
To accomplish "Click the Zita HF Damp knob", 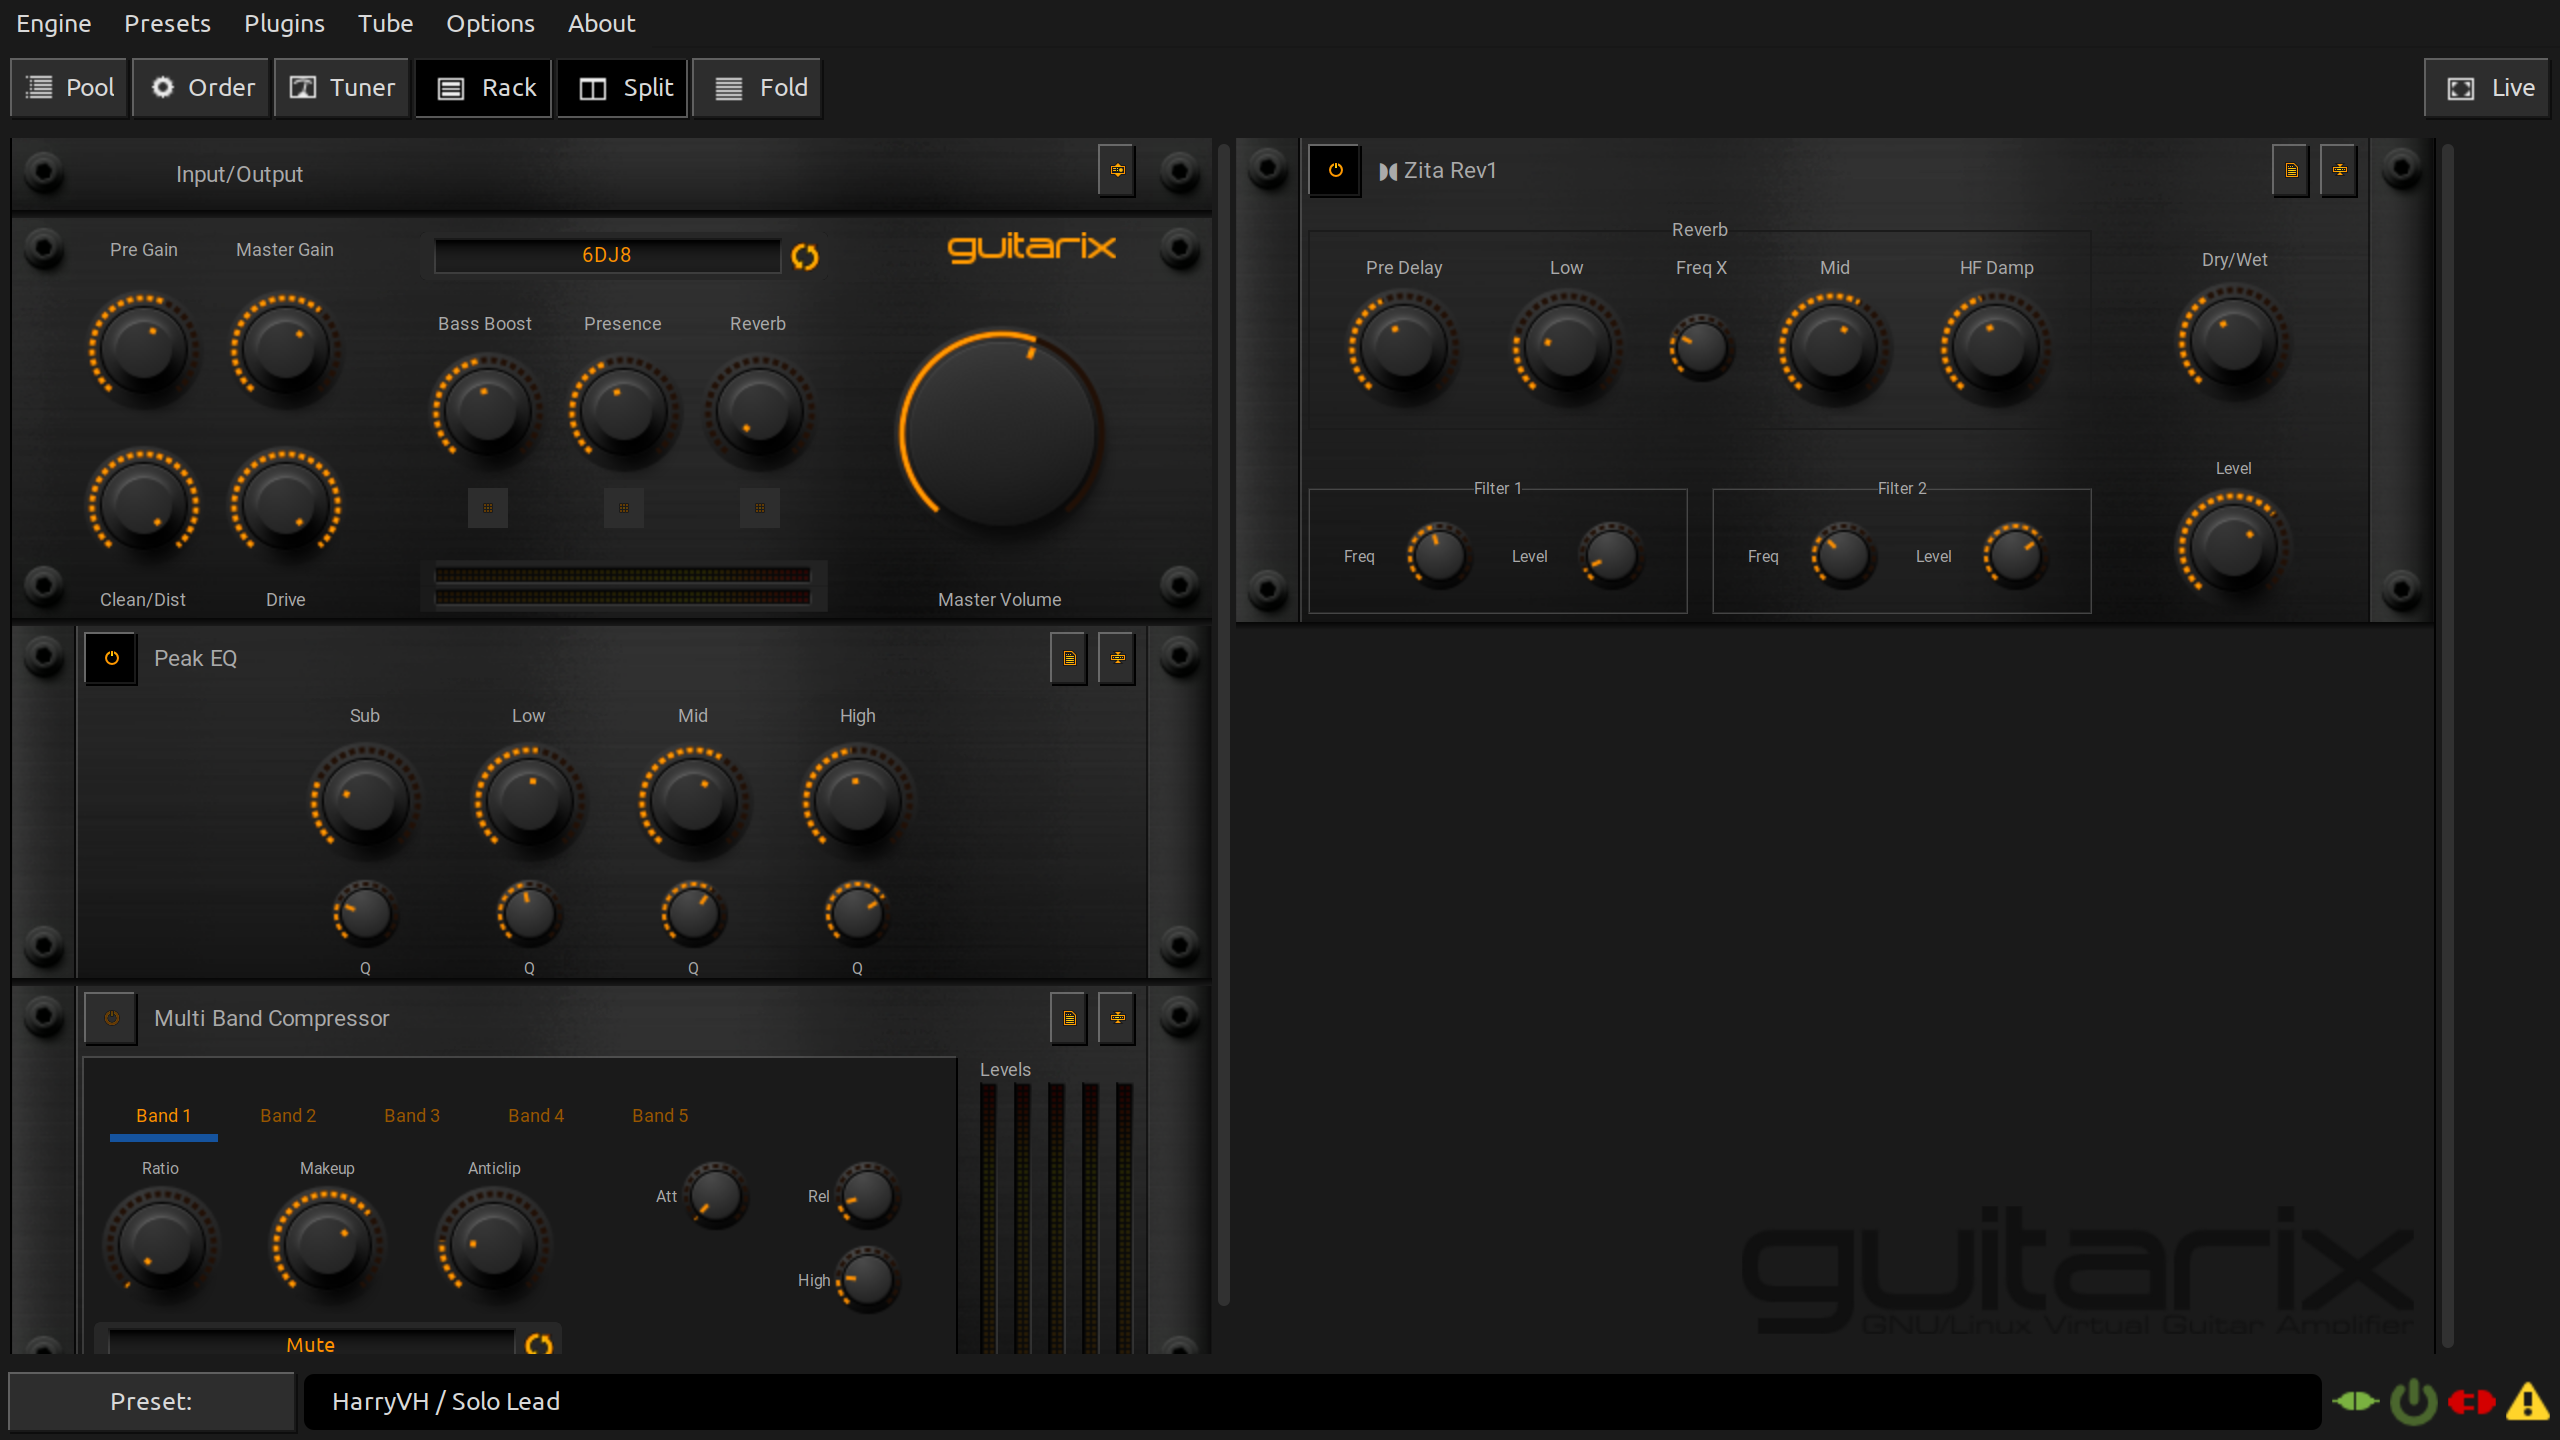I will coord(1996,347).
